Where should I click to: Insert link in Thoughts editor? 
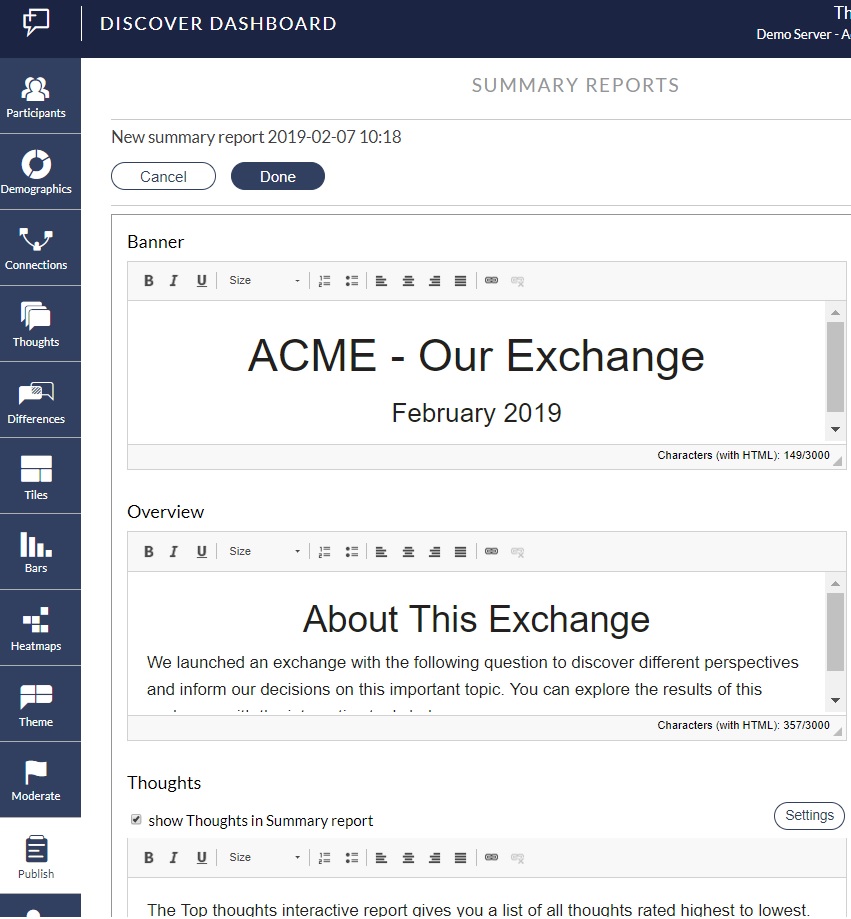pos(491,857)
